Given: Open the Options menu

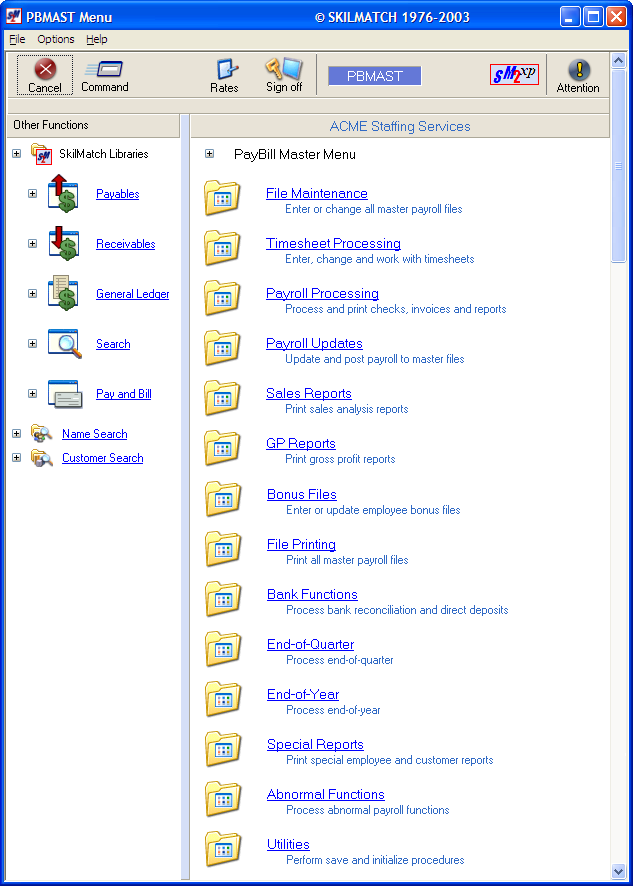Looking at the screenshot, I should pyautogui.click(x=56, y=39).
